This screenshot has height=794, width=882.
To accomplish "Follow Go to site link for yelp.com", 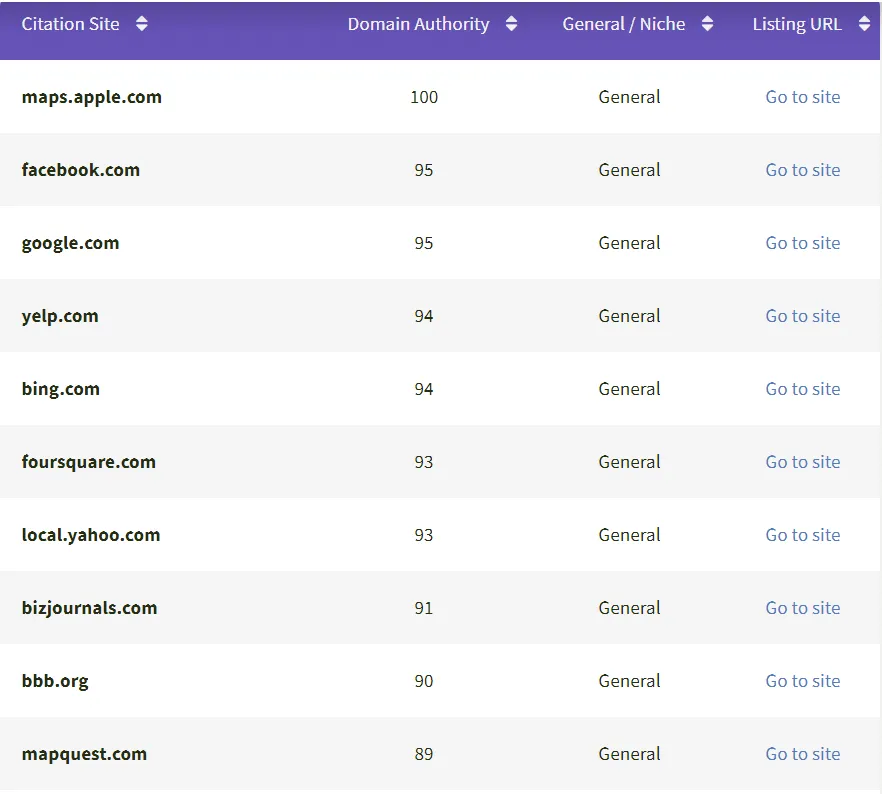I will (x=802, y=316).
